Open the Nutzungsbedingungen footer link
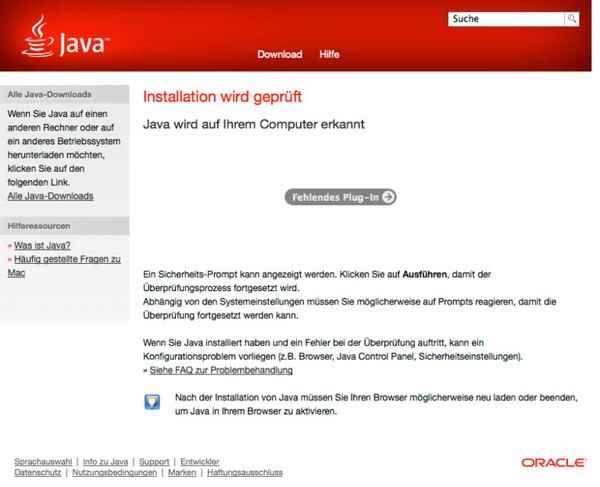 114,472
